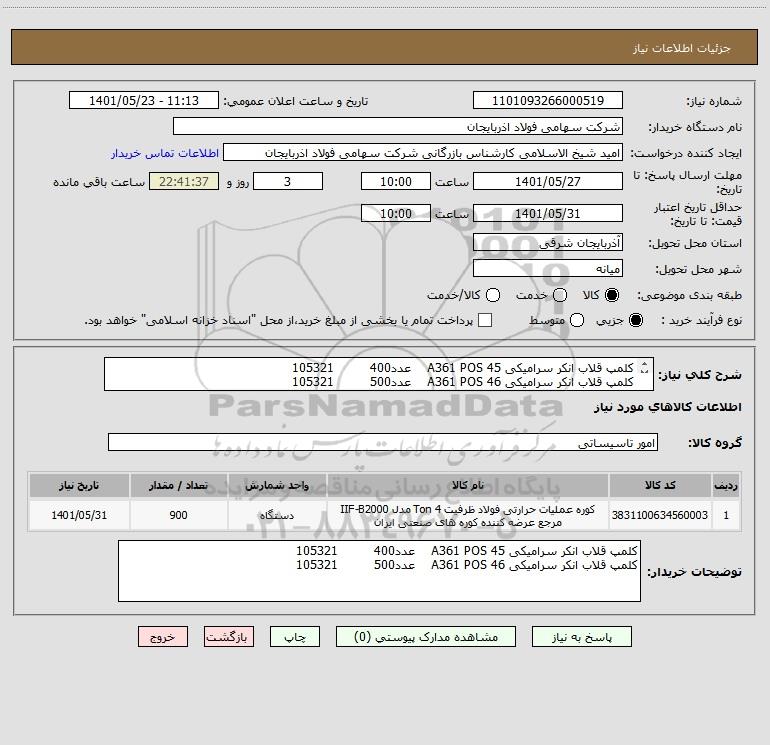The image size is (770, 745).
Task: Click the remaining time field 22:41:37
Action: click(x=184, y=182)
